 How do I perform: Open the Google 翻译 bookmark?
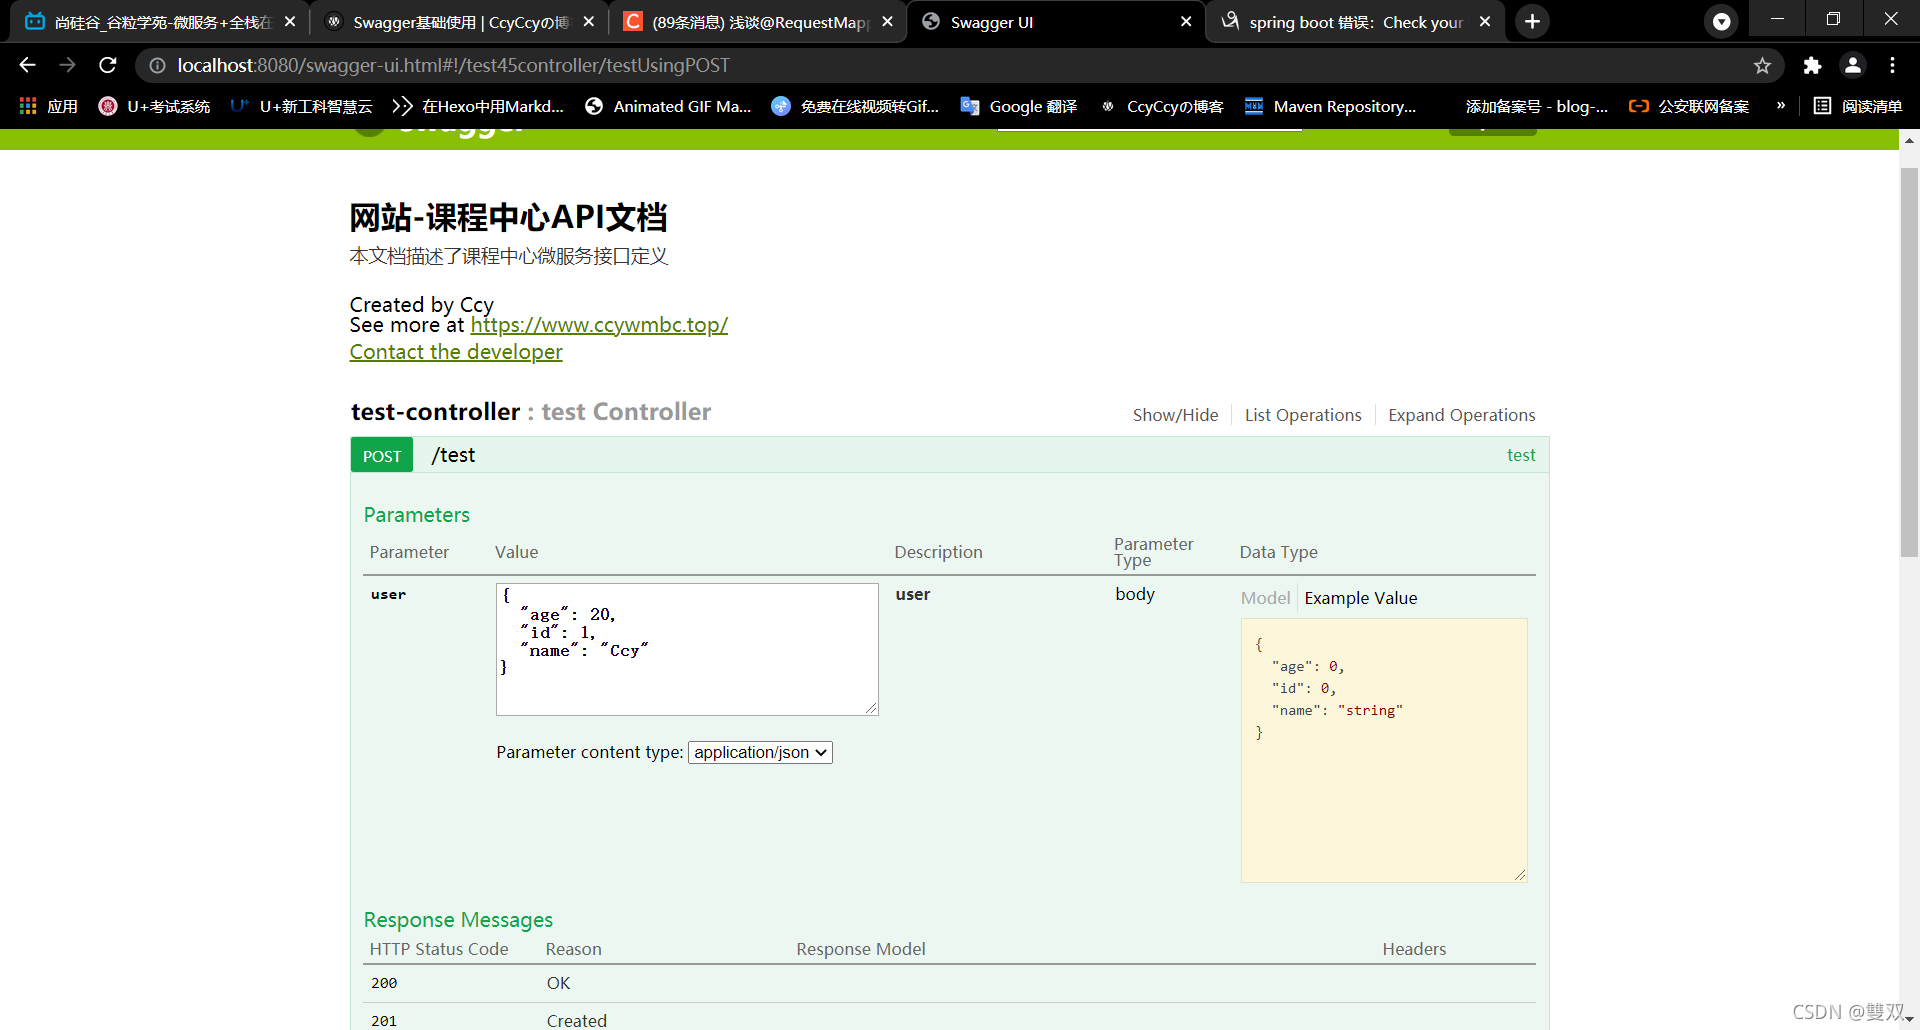(x=1018, y=106)
